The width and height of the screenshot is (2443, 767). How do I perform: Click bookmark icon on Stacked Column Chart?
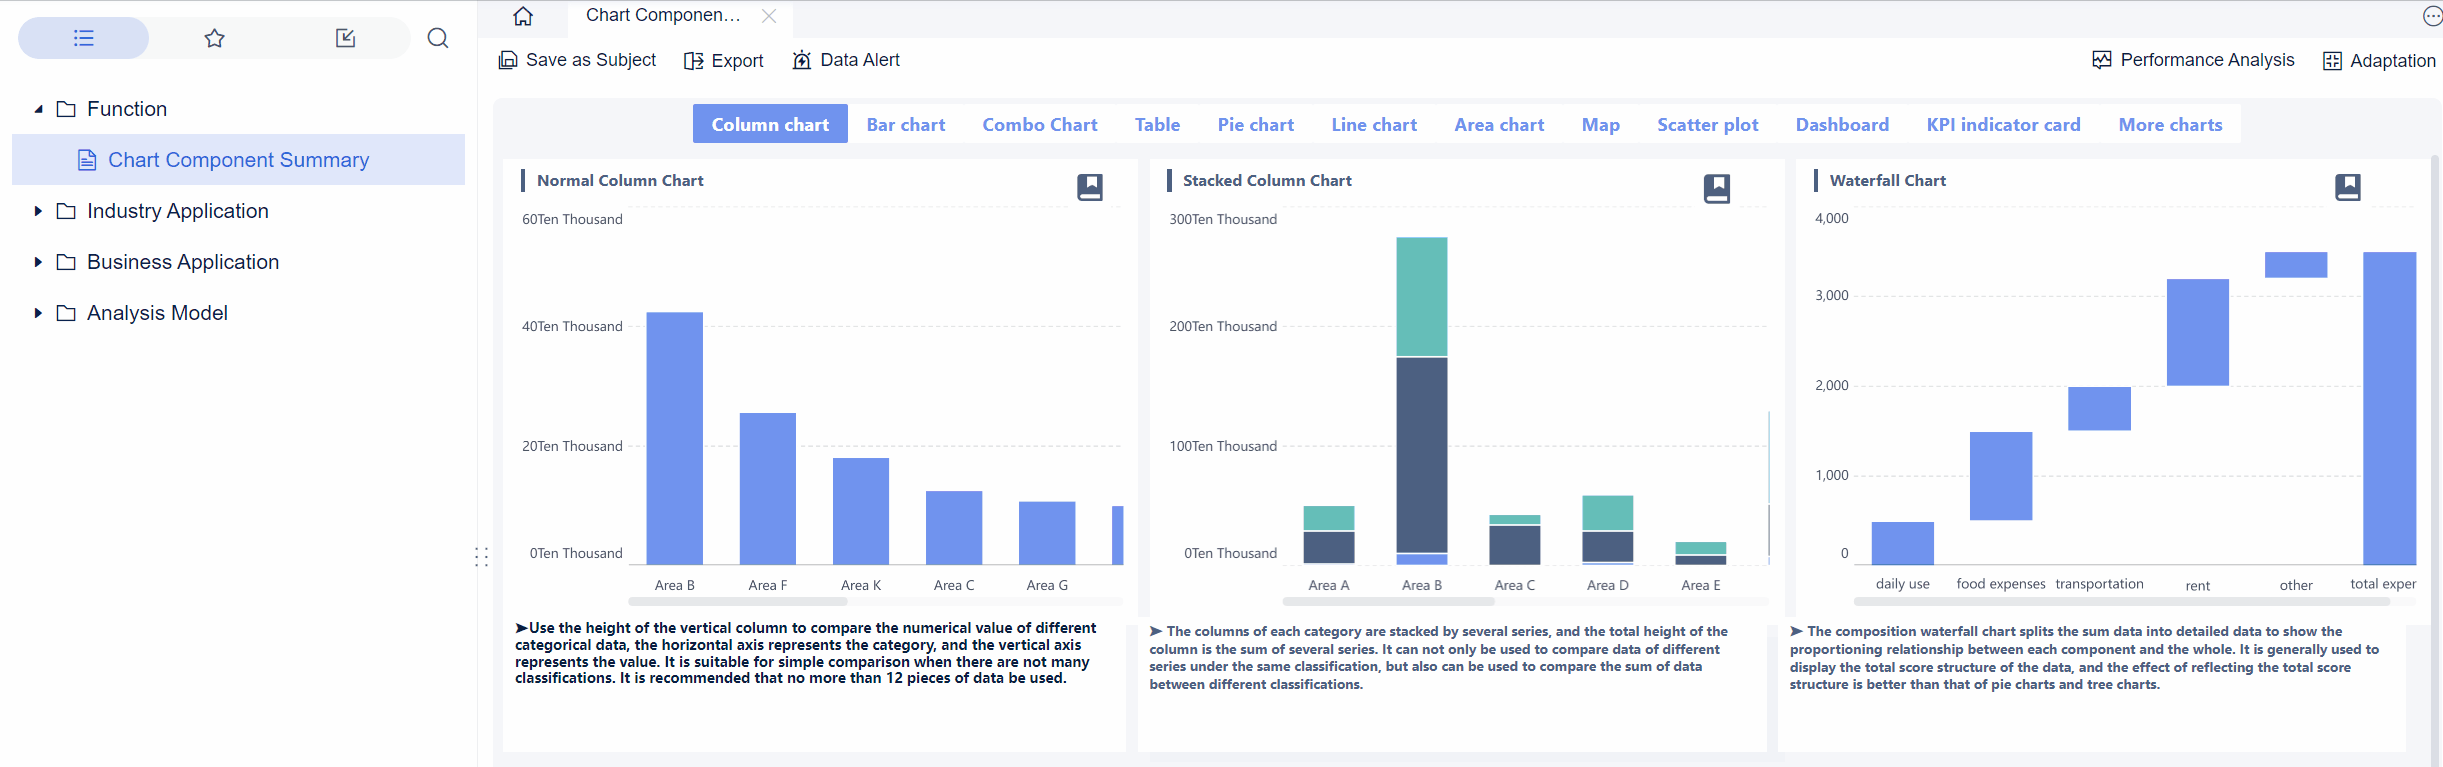click(x=1716, y=188)
